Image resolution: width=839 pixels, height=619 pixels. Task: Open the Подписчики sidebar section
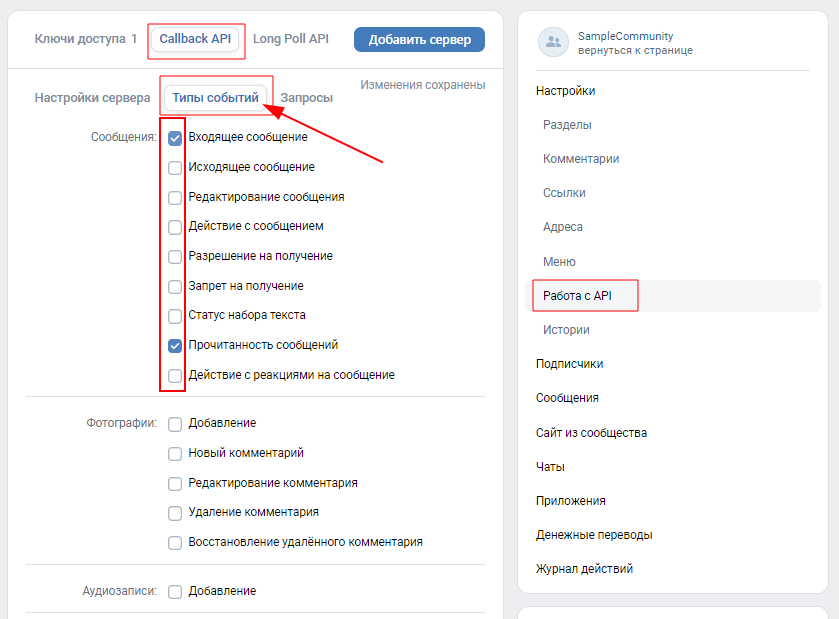(x=569, y=364)
